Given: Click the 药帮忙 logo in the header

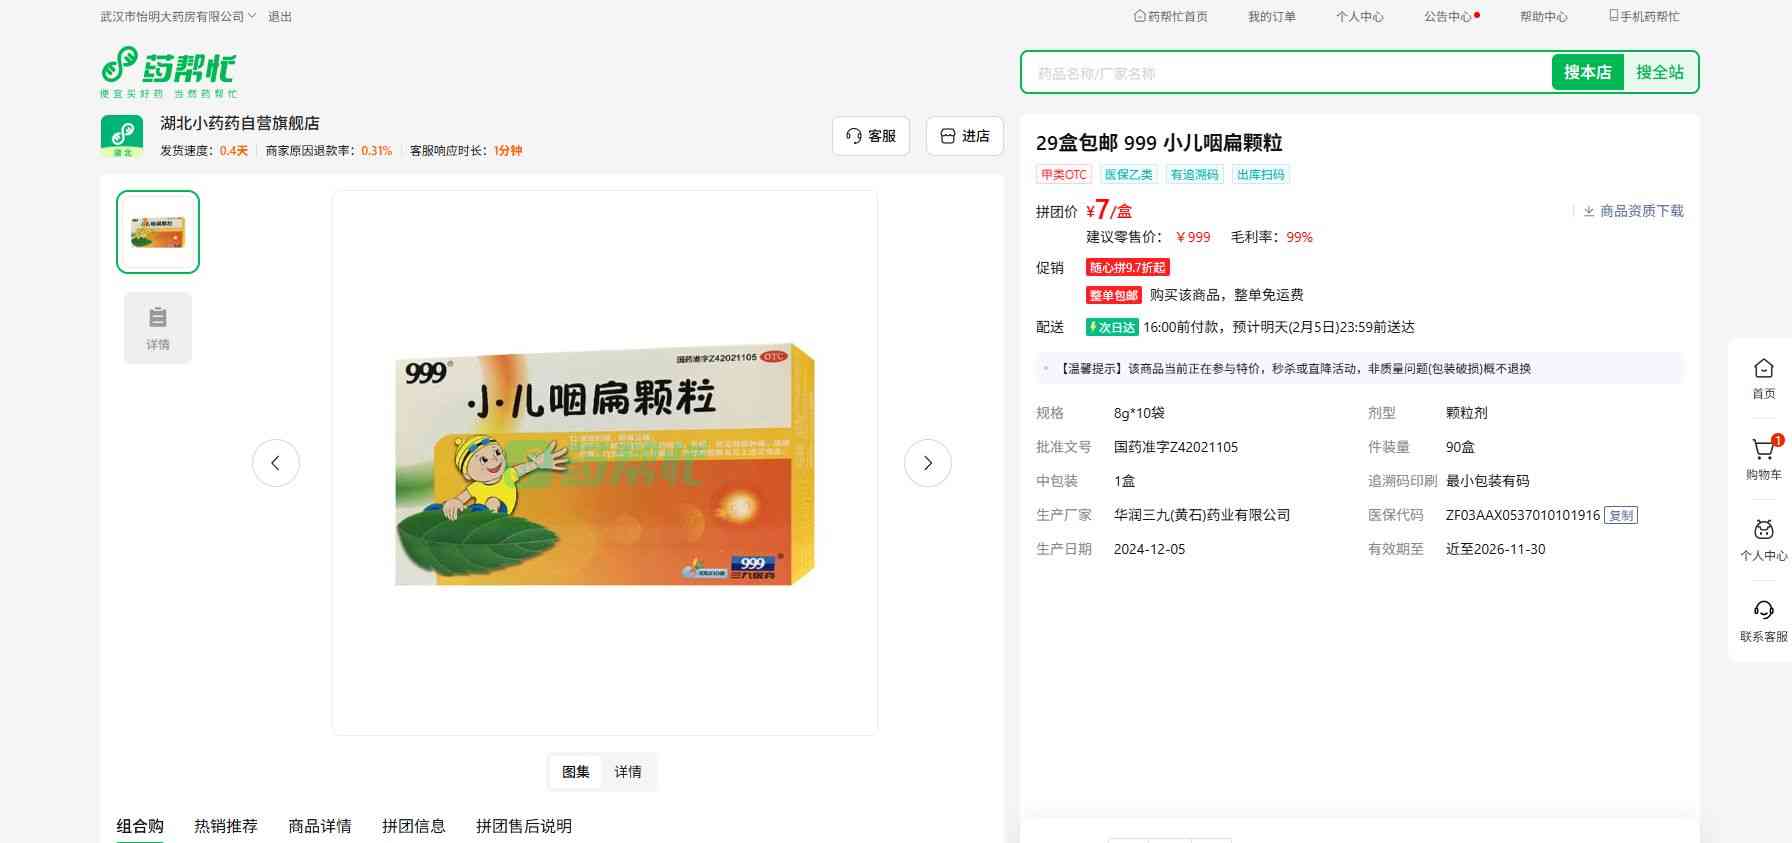Looking at the screenshot, I should coord(168,71).
